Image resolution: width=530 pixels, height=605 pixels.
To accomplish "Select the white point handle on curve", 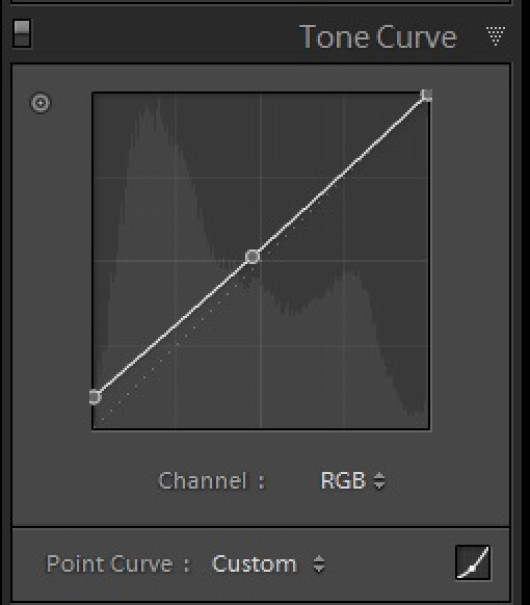I will click(x=427, y=95).
